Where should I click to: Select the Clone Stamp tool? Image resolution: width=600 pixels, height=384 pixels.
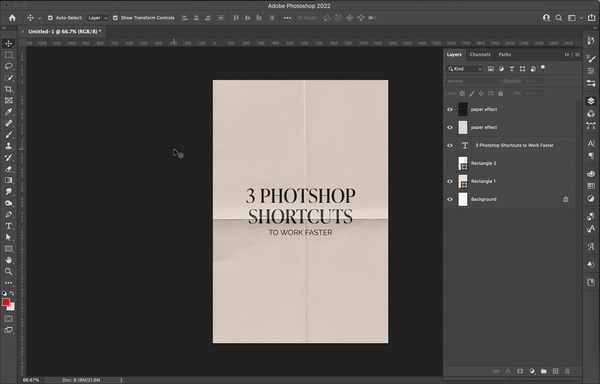pyautogui.click(x=8, y=146)
